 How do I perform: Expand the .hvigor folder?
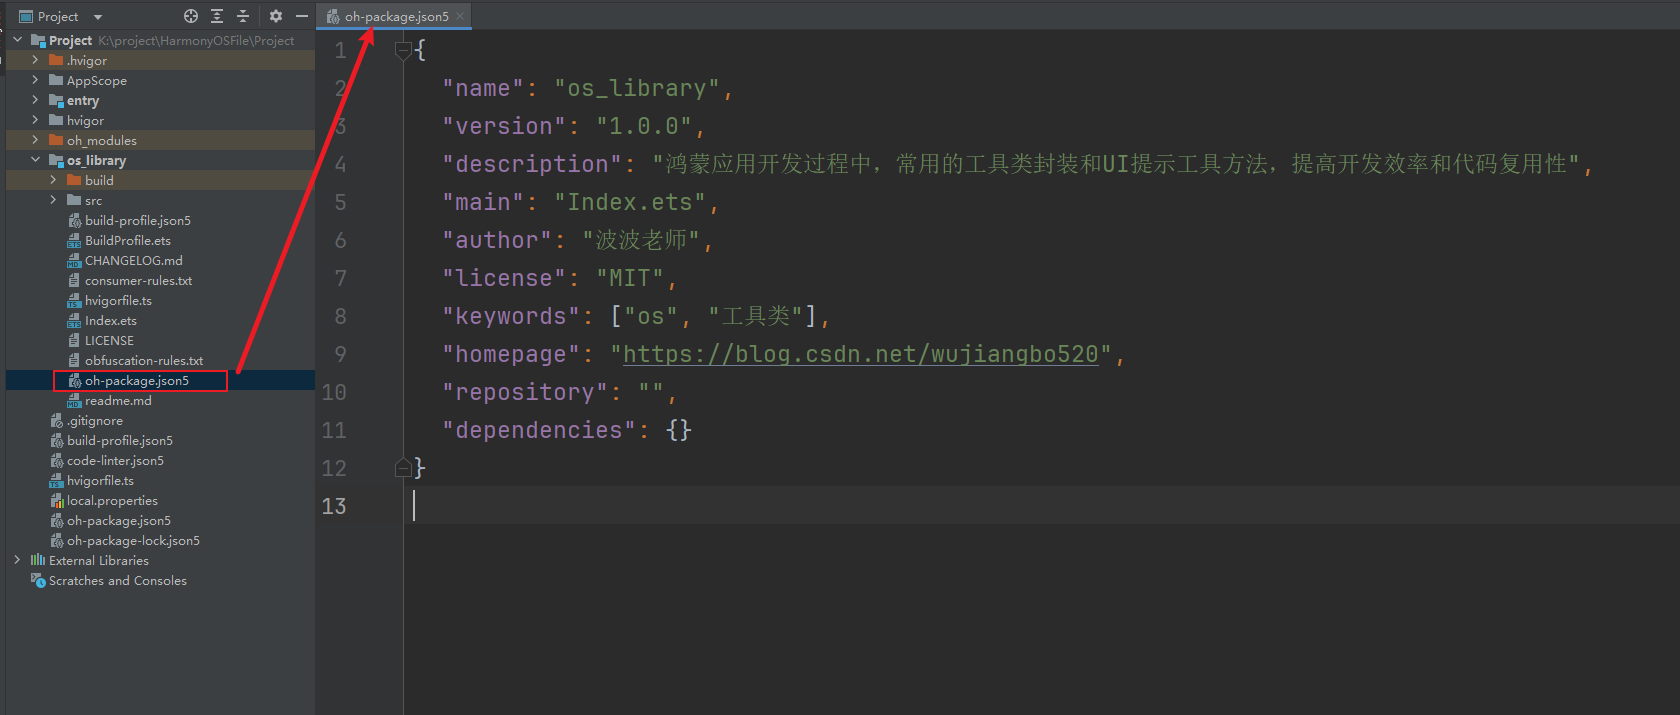pos(36,60)
